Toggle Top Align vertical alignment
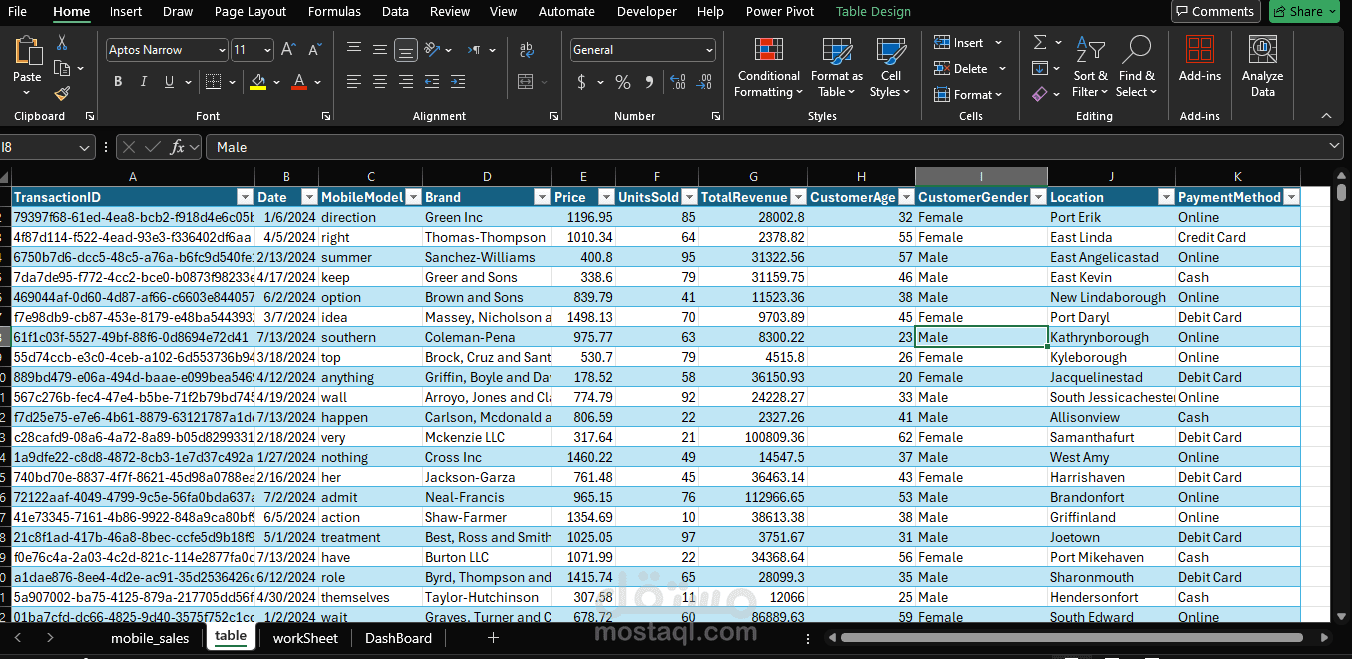Screen dimensions: 1352x659 point(354,49)
